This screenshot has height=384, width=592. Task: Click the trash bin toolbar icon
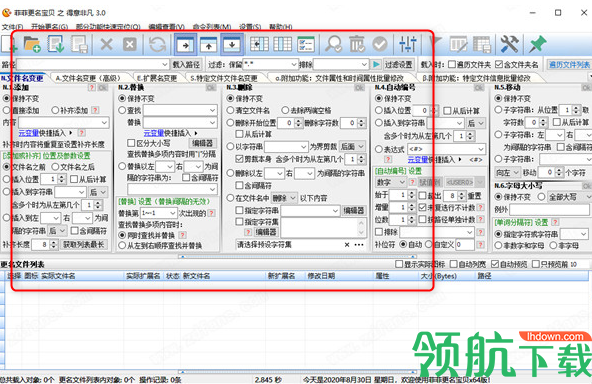[357, 44]
